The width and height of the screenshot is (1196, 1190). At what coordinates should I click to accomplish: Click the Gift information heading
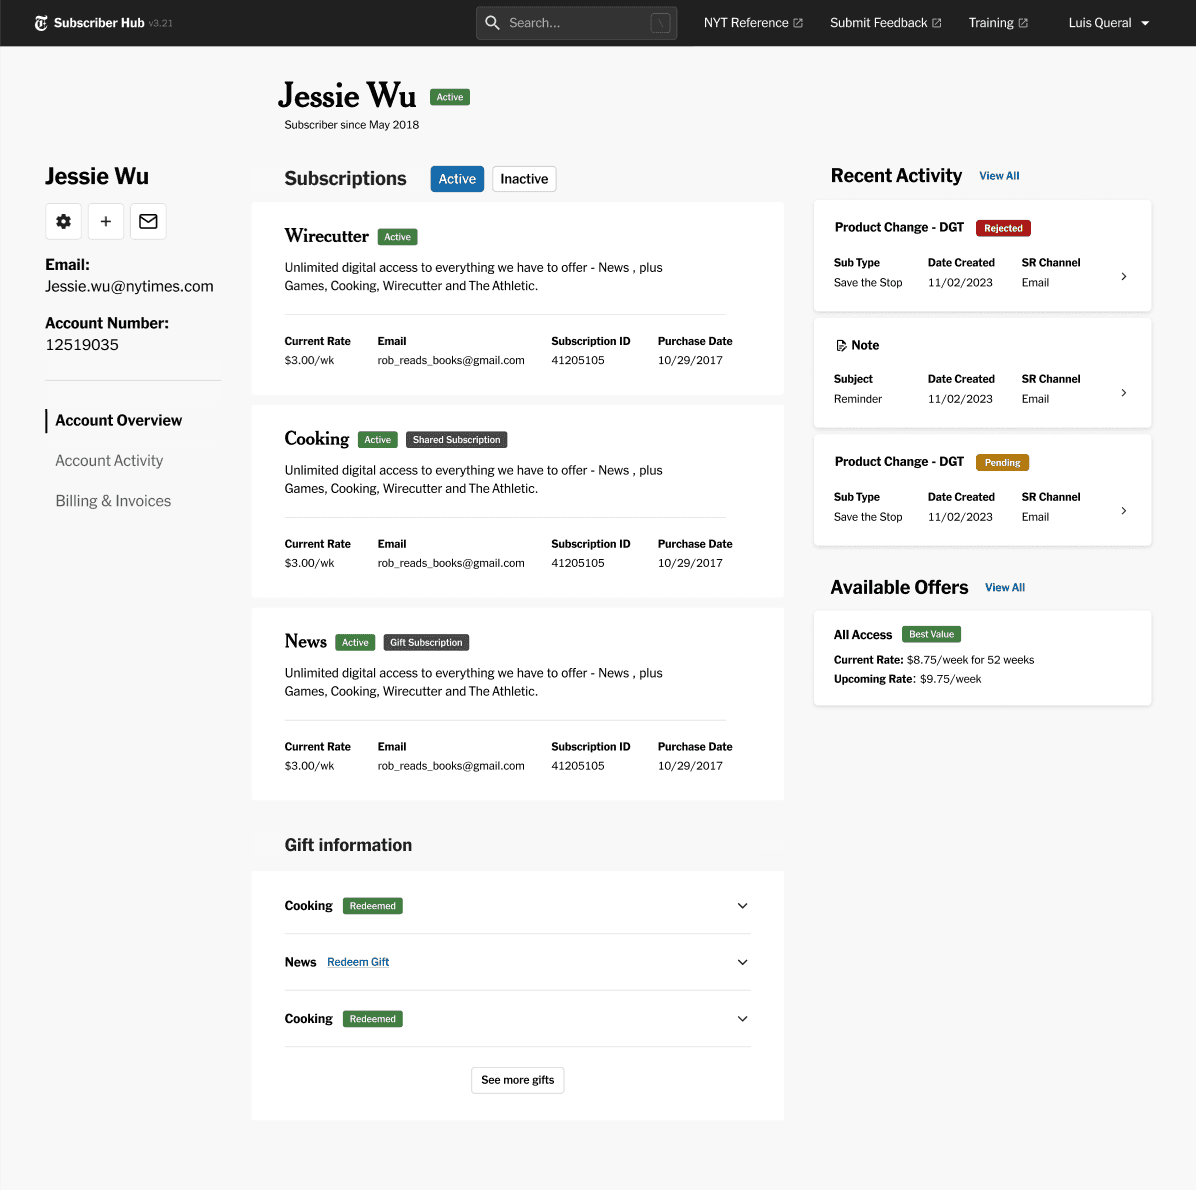pos(348,845)
